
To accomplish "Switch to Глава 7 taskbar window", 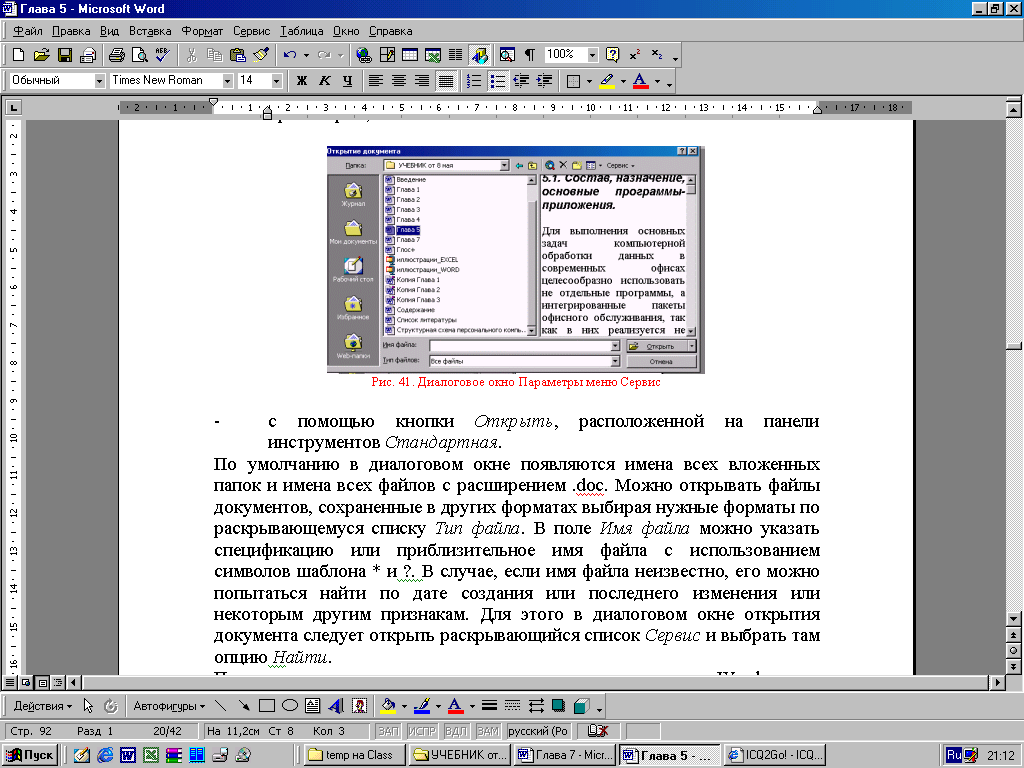I will pyautogui.click(x=566, y=755).
